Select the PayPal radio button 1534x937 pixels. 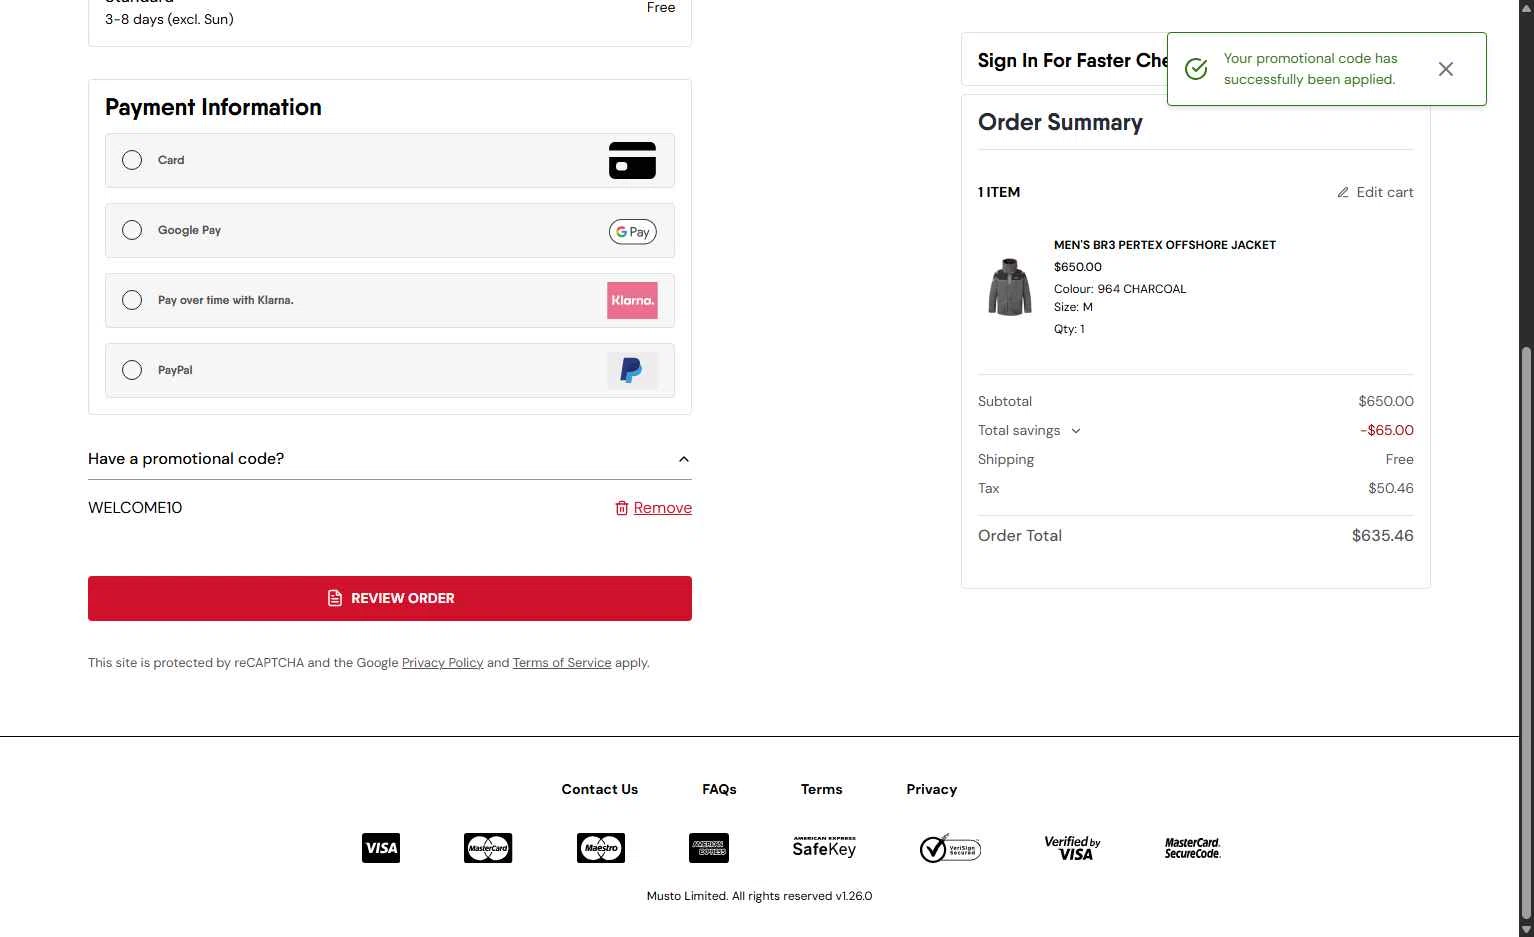(x=132, y=370)
